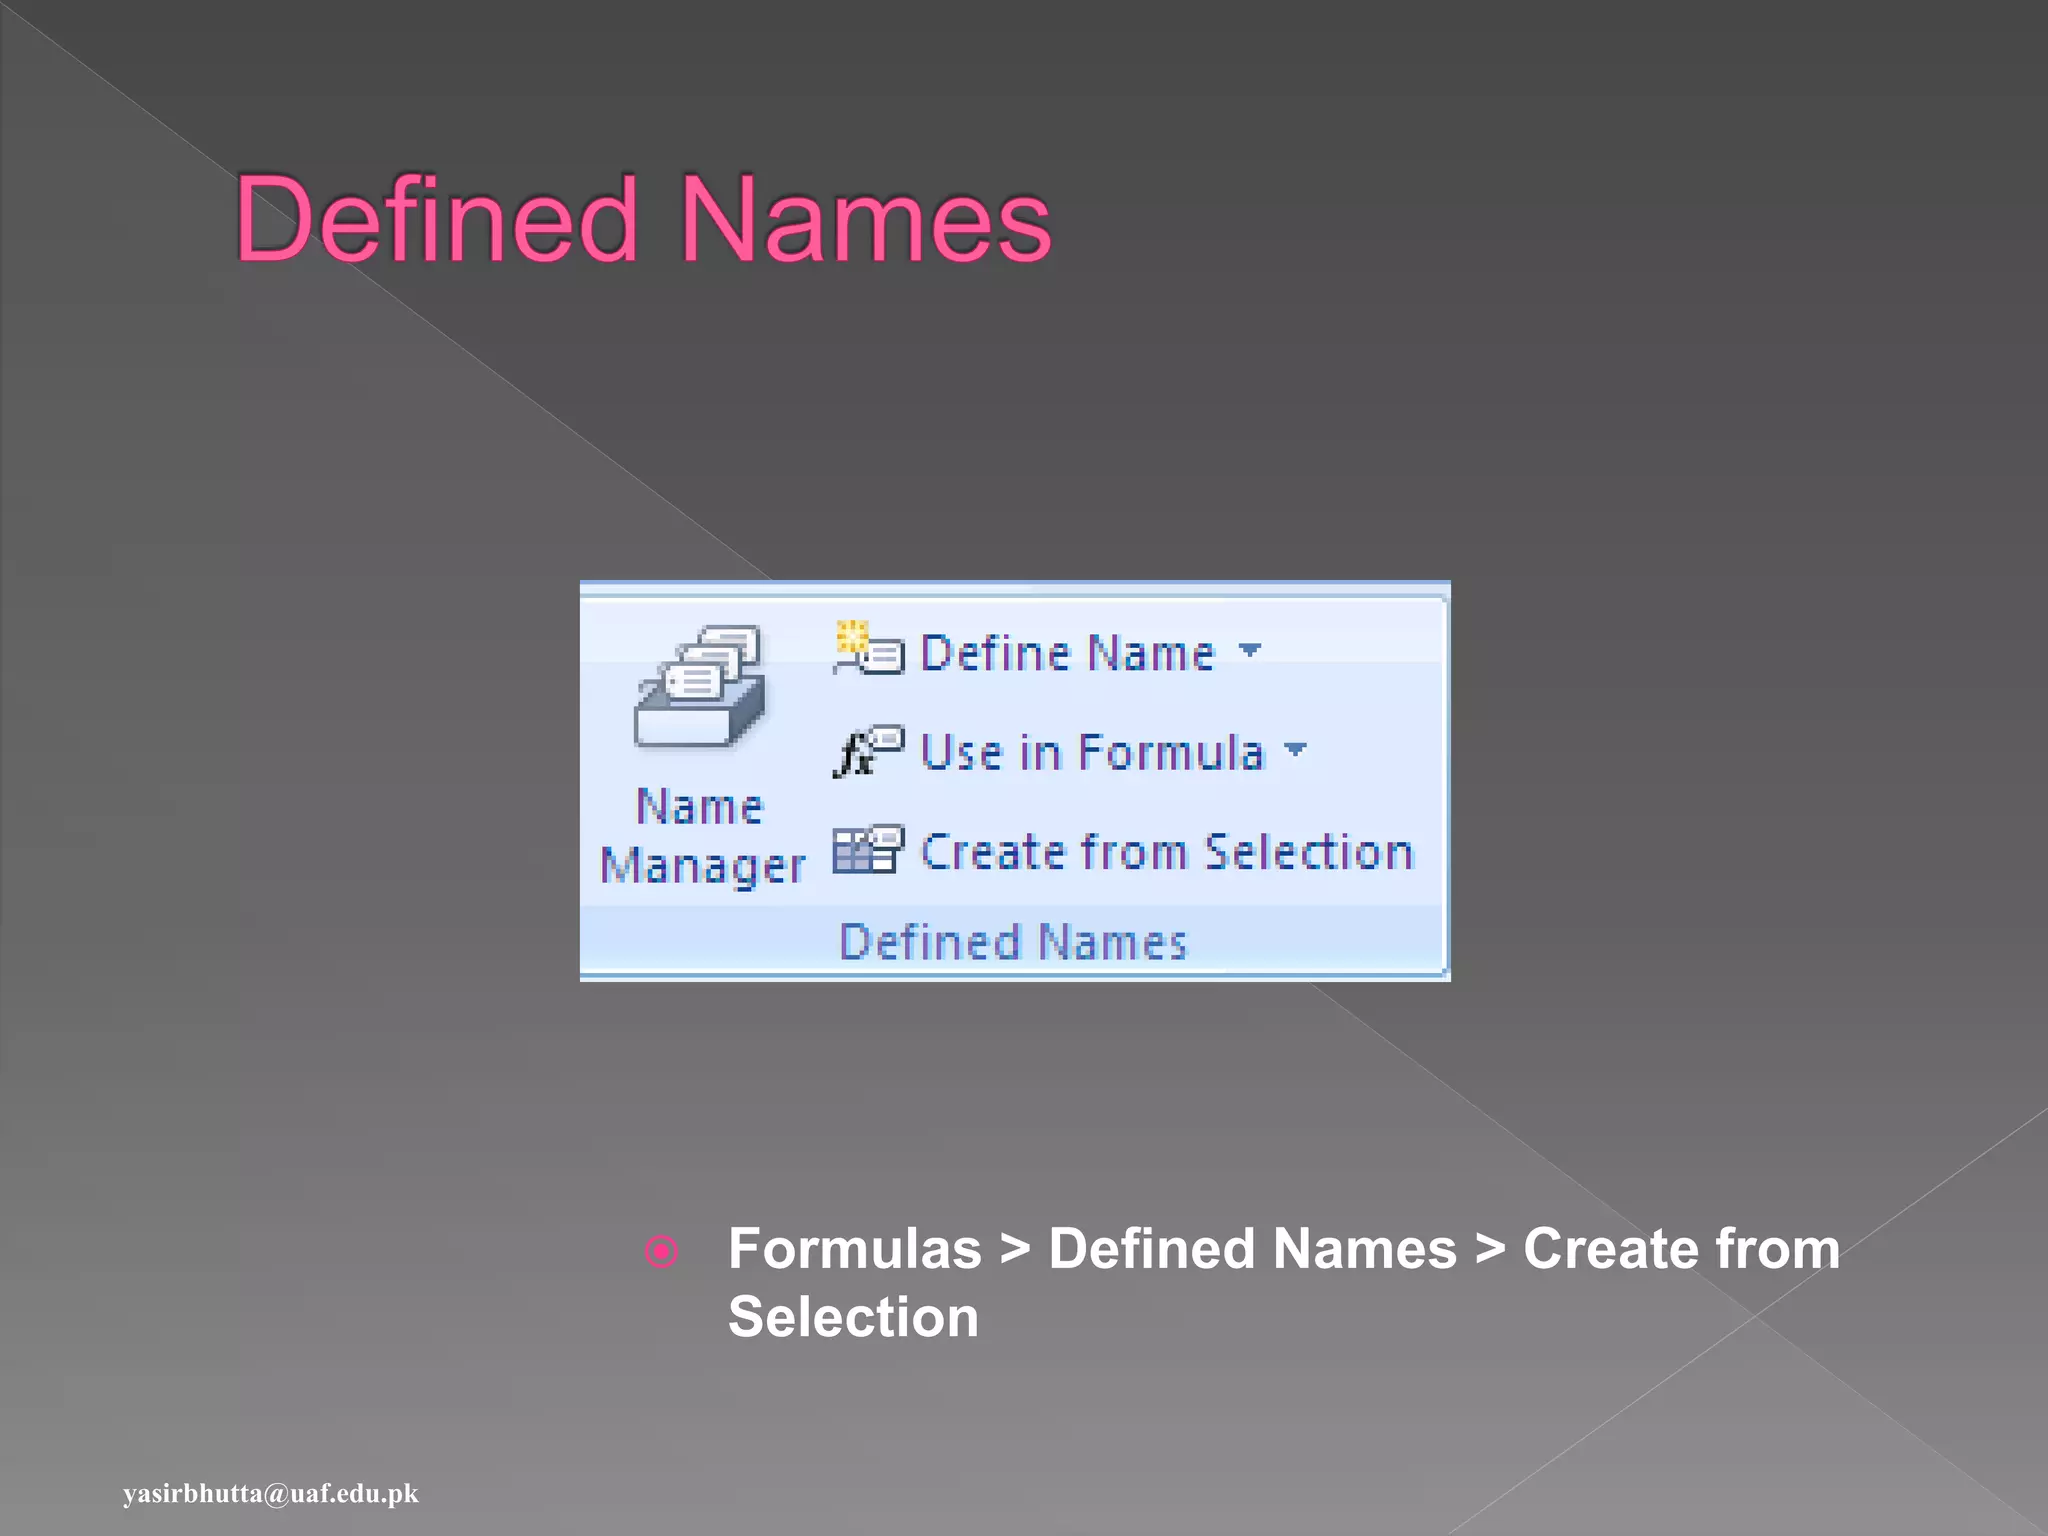Click the Create from Selection grid icon
2048x1536 pixels.
868,850
